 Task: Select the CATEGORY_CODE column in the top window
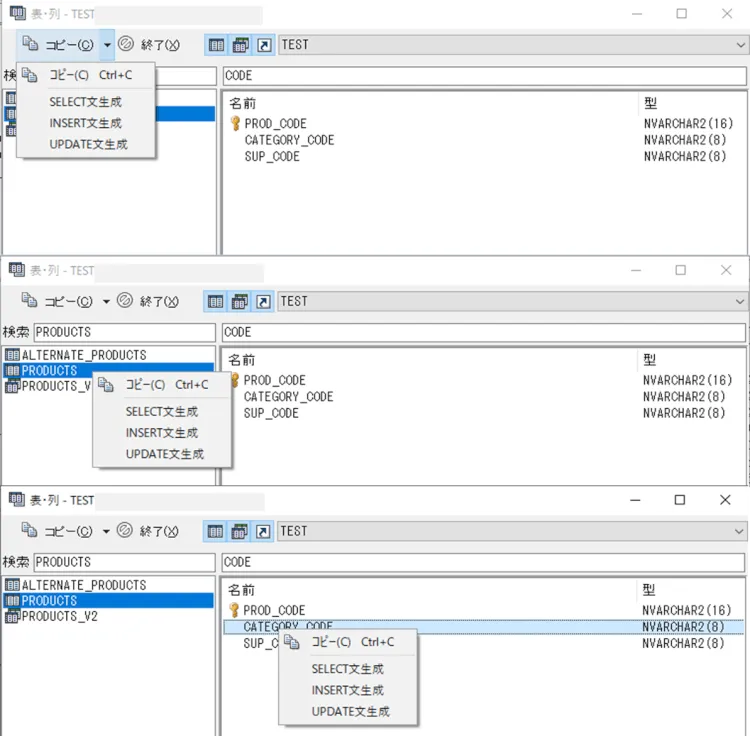pyautogui.click(x=289, y=140)
